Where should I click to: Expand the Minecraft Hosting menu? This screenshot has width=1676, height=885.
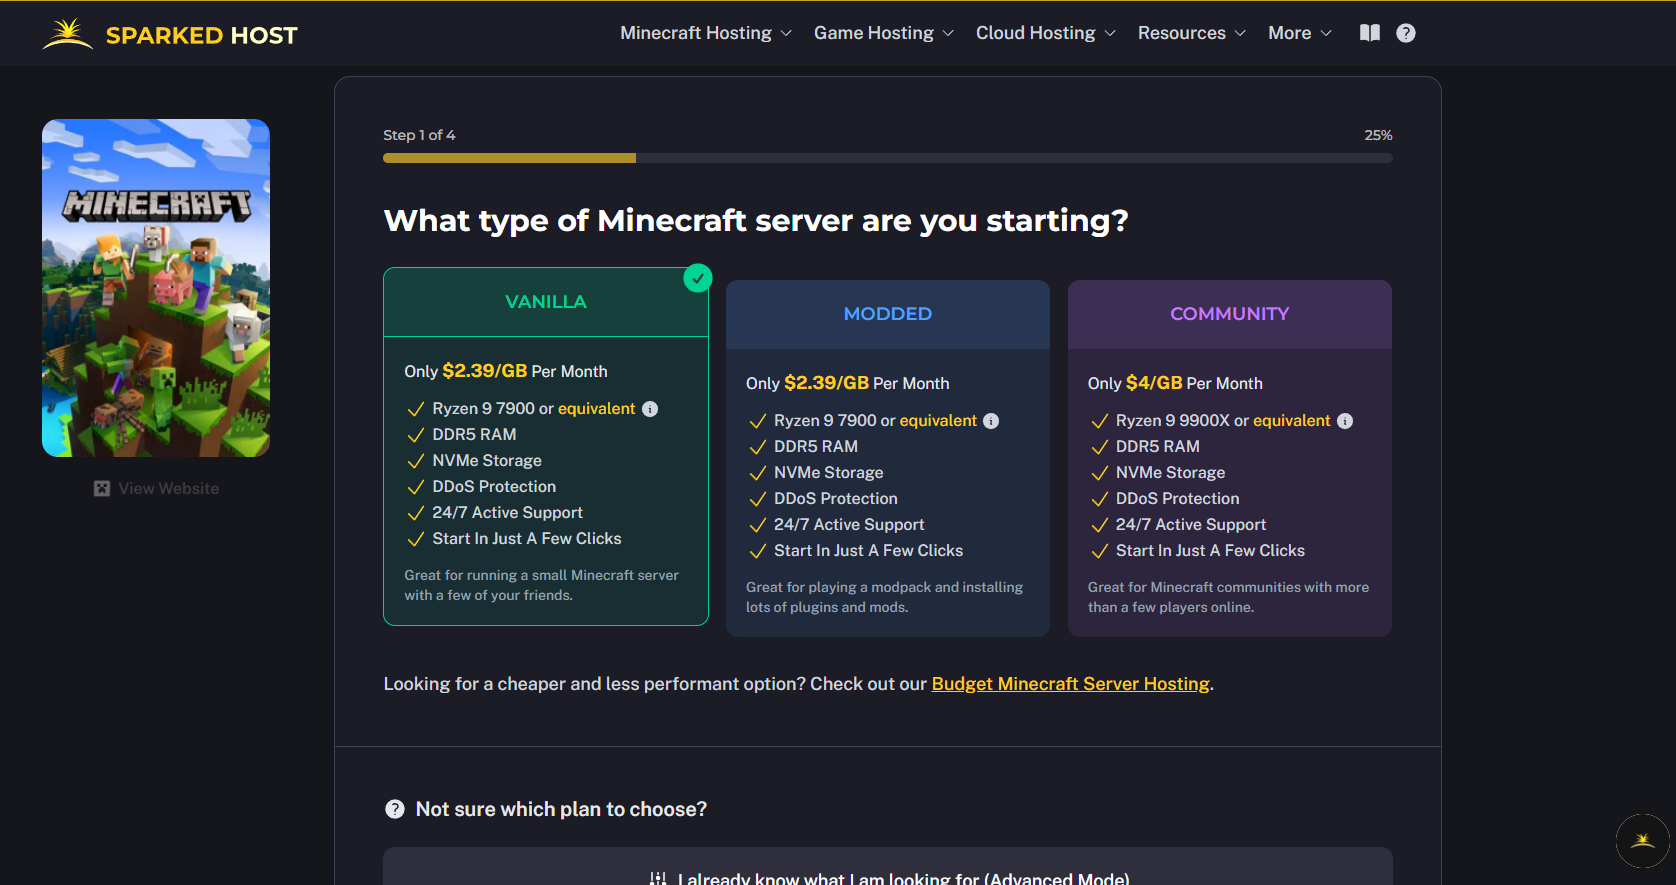(x=706, y=33)
